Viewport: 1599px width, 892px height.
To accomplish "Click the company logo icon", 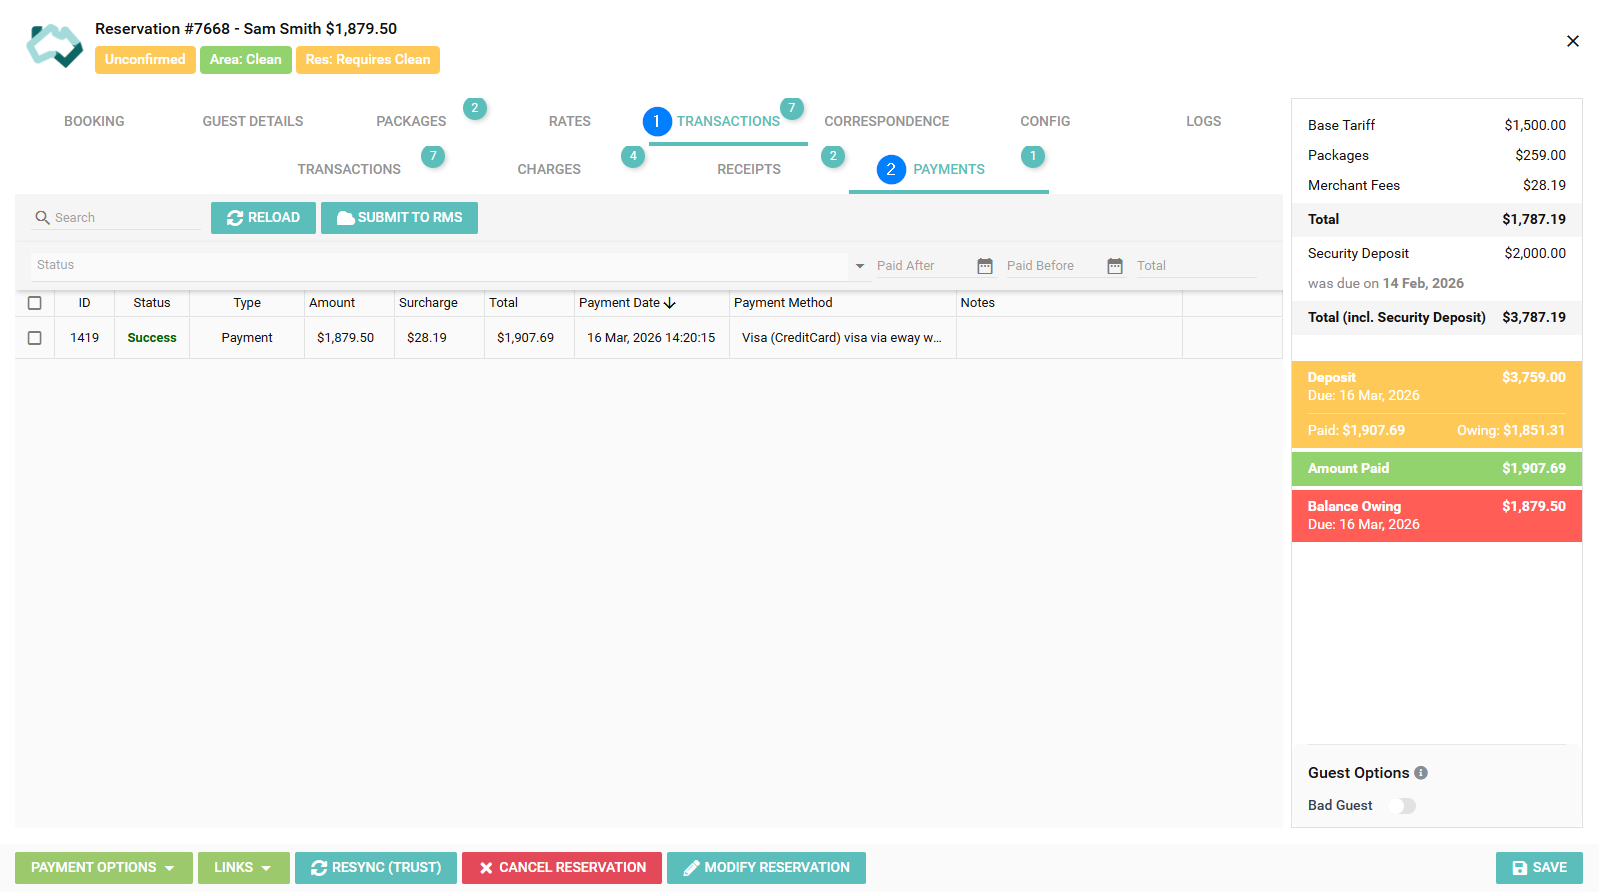I will (x=54, y=45).
